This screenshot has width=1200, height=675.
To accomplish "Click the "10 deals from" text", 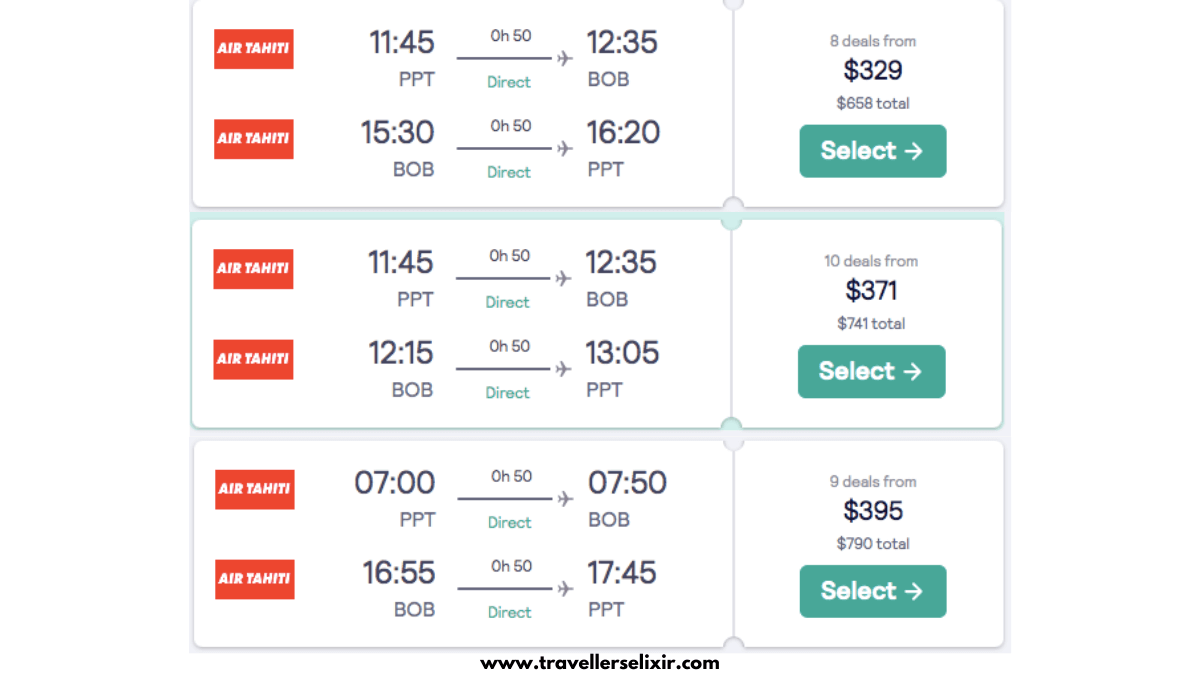I will point(871,261).
